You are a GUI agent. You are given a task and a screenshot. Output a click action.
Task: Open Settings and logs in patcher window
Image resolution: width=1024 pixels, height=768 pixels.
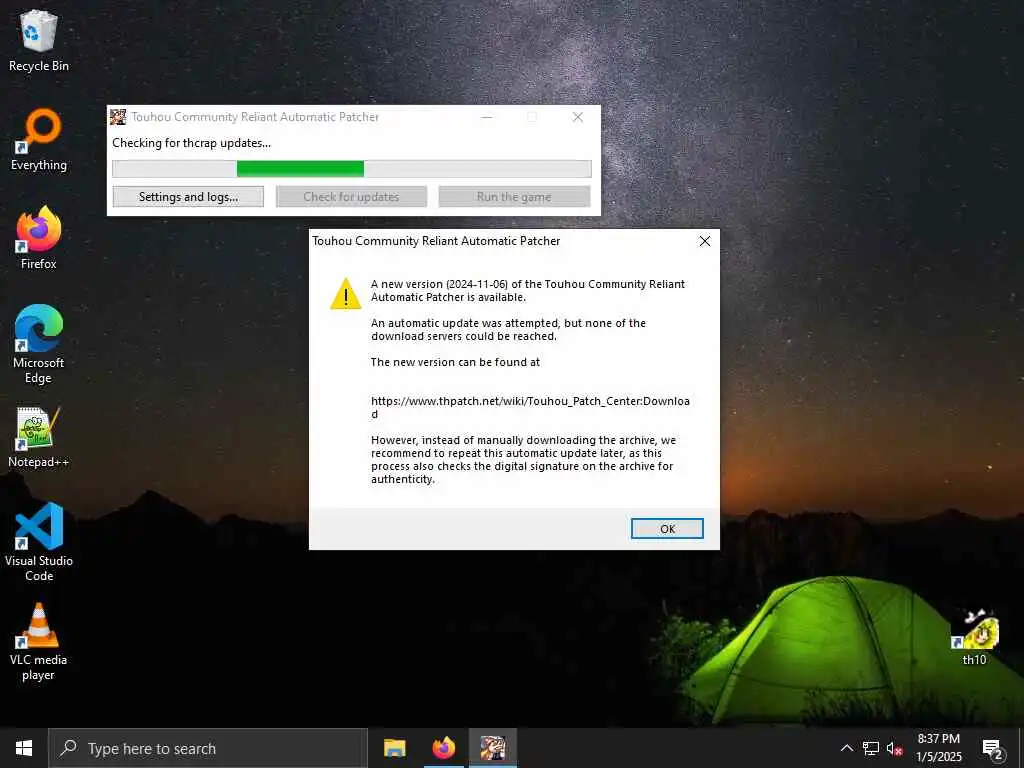188,197
